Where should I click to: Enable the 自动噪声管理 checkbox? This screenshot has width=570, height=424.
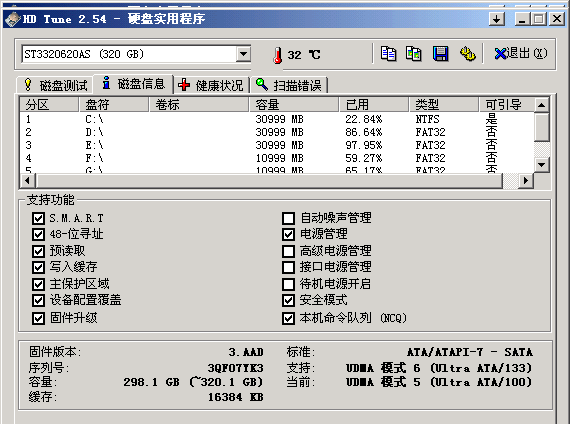(288, 218)
